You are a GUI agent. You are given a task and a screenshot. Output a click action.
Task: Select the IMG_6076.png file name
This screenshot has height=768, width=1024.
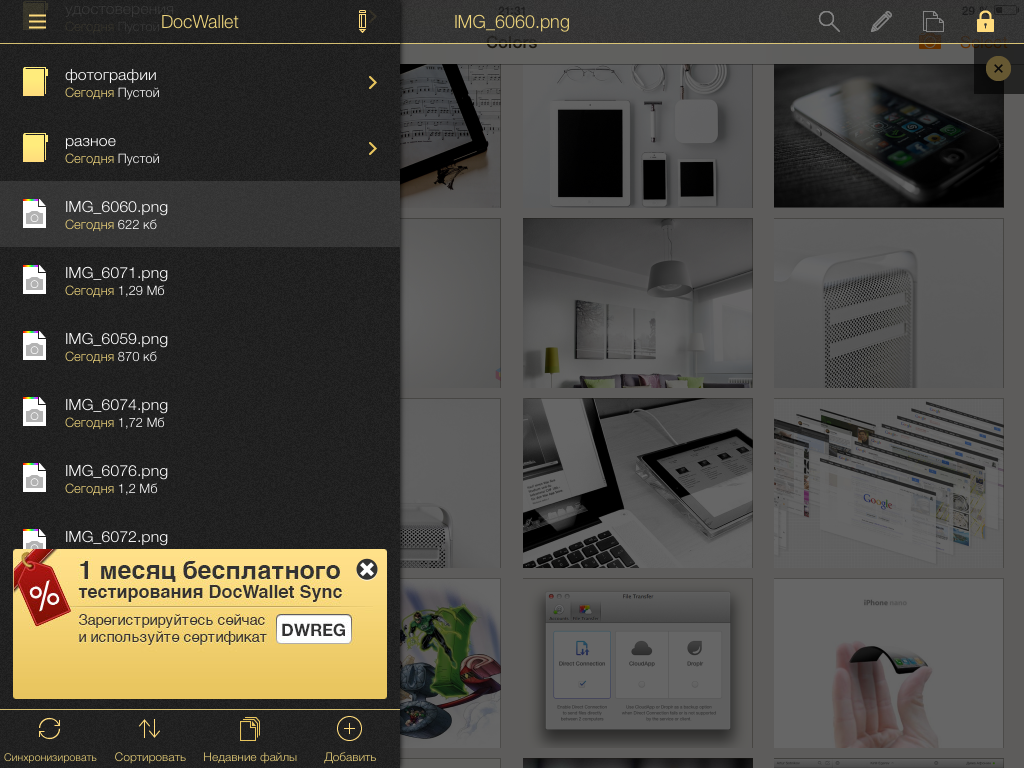[x=116, y=470]
